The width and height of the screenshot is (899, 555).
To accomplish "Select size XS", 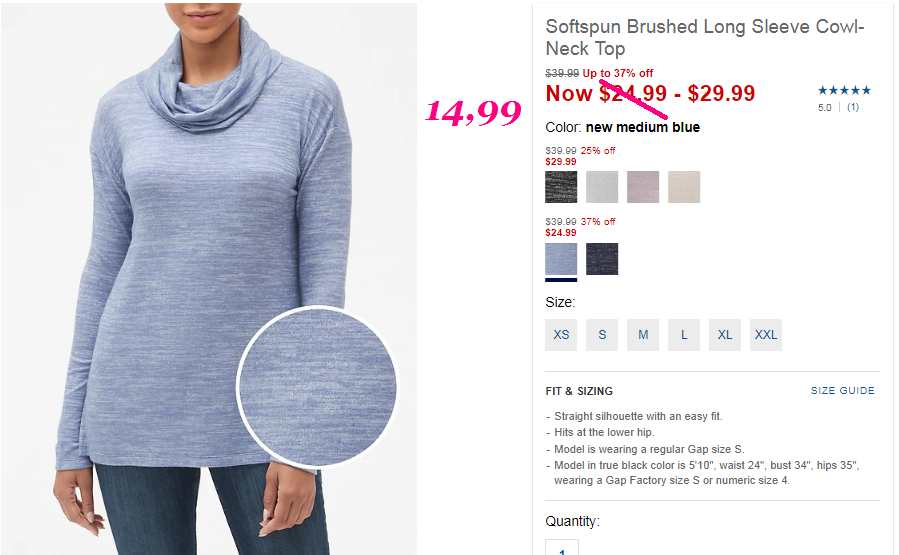I will [561, 335].
